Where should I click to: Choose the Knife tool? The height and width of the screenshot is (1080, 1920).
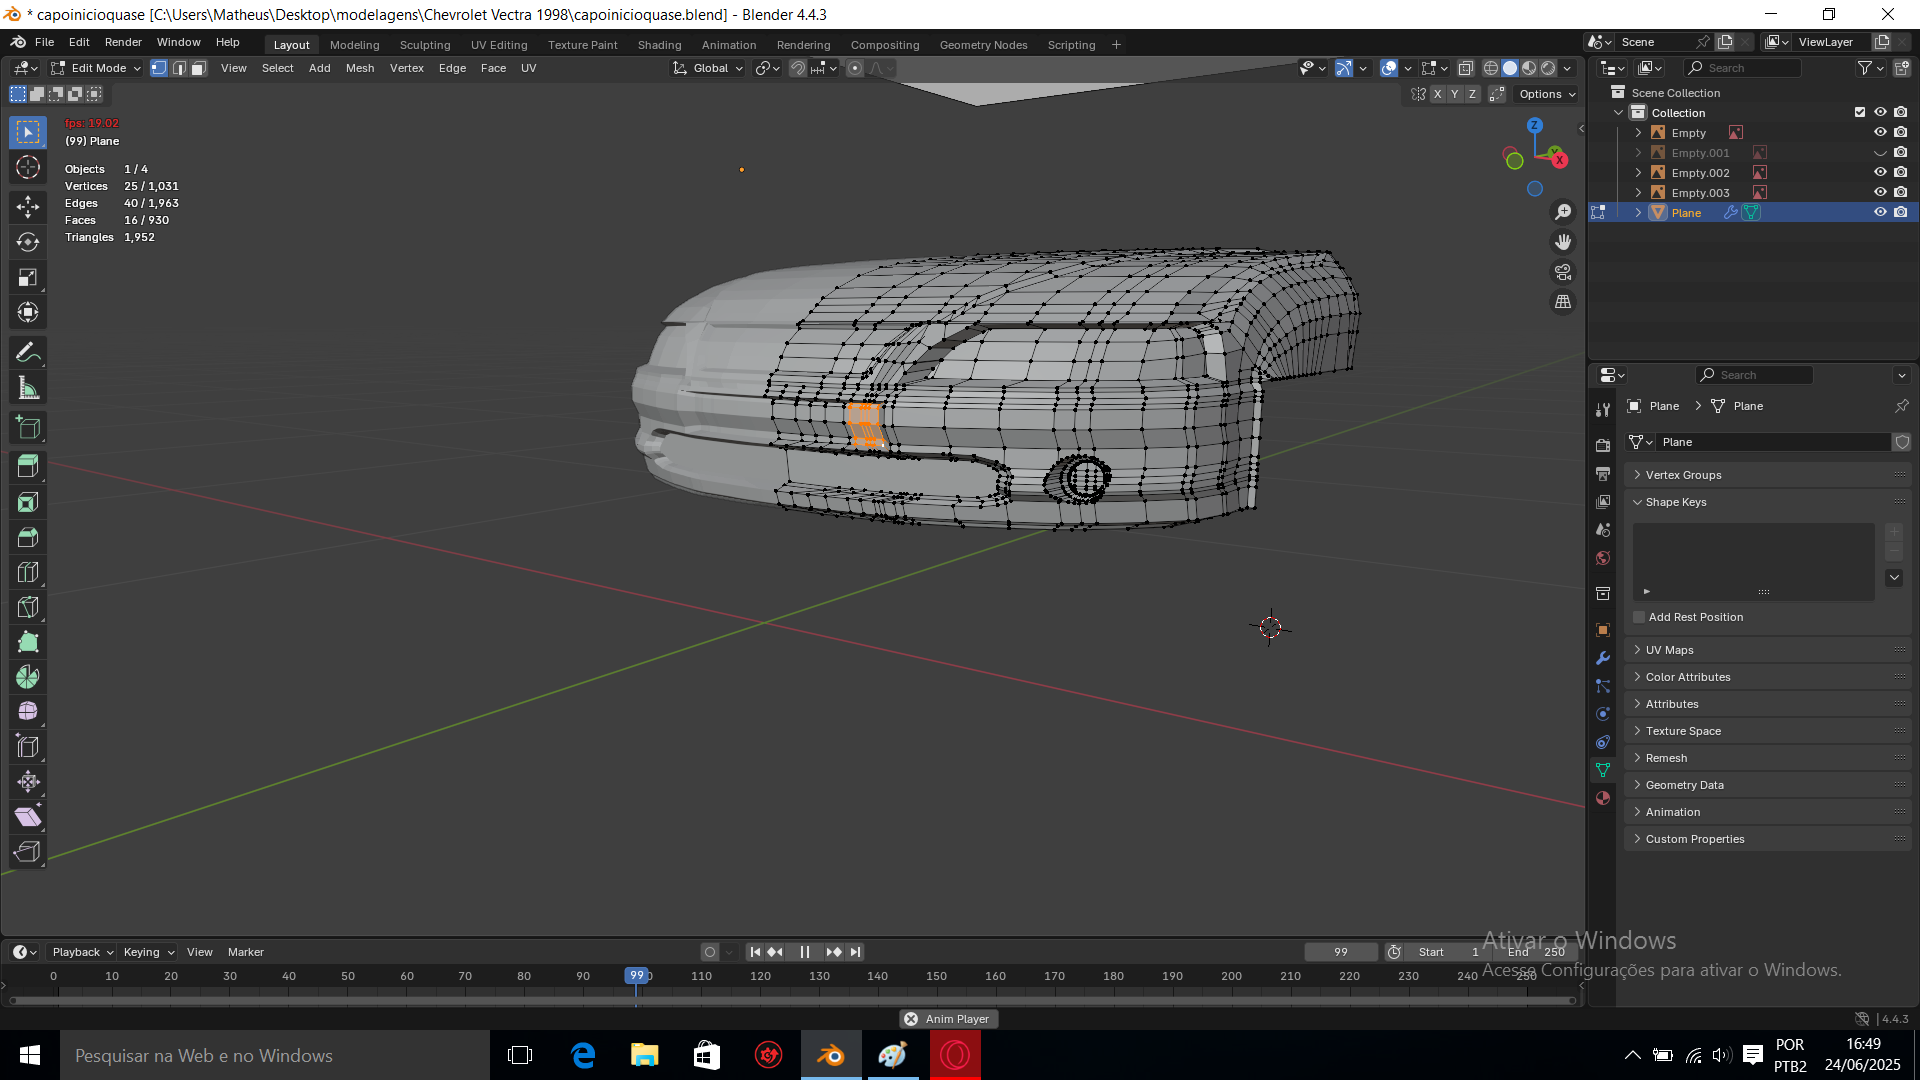[28, 607]
